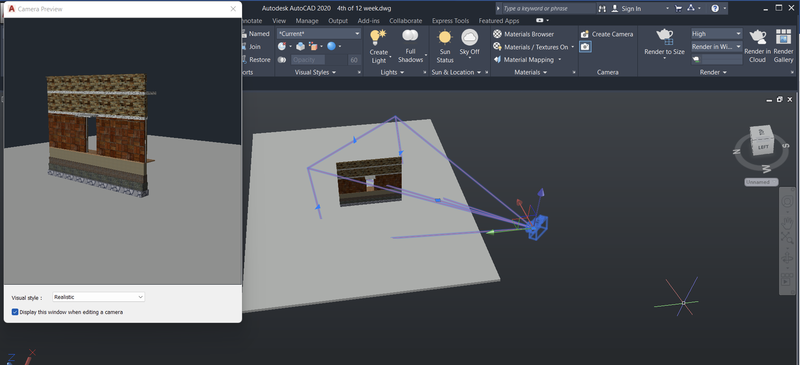The height and width of the screenshot is (365, 800).
Task: Toggle the Show Cameras icon below Create Camera
Action: (x=585, y=46)
